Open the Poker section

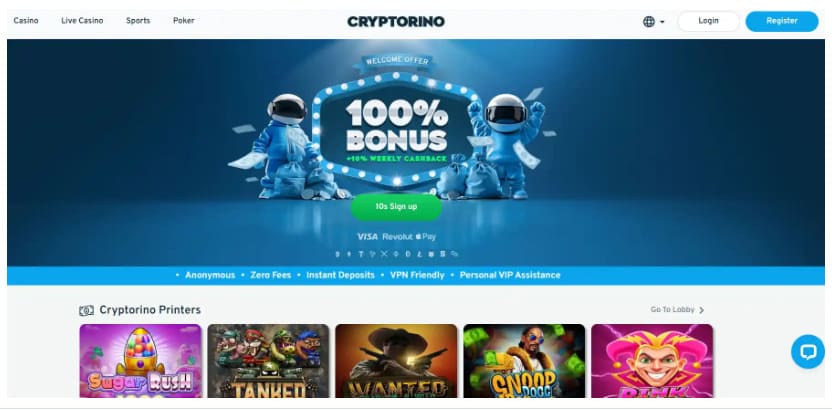coord(184,21)
